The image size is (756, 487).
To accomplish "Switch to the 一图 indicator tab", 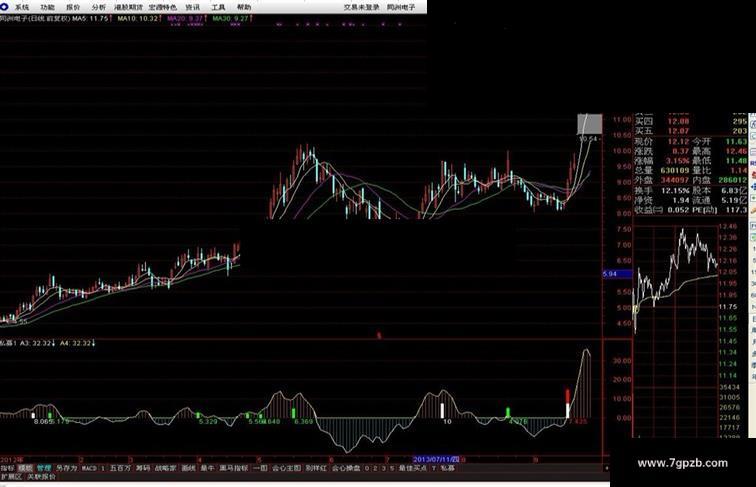I will click(260, 468).
